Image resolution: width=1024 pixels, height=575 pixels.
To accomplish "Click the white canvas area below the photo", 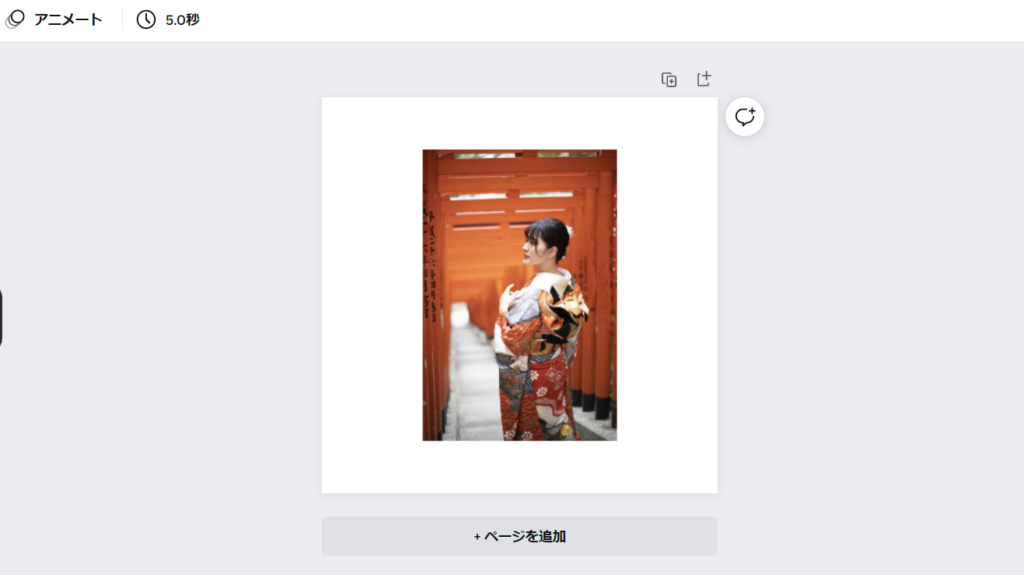I will click(x=519, y=467).
